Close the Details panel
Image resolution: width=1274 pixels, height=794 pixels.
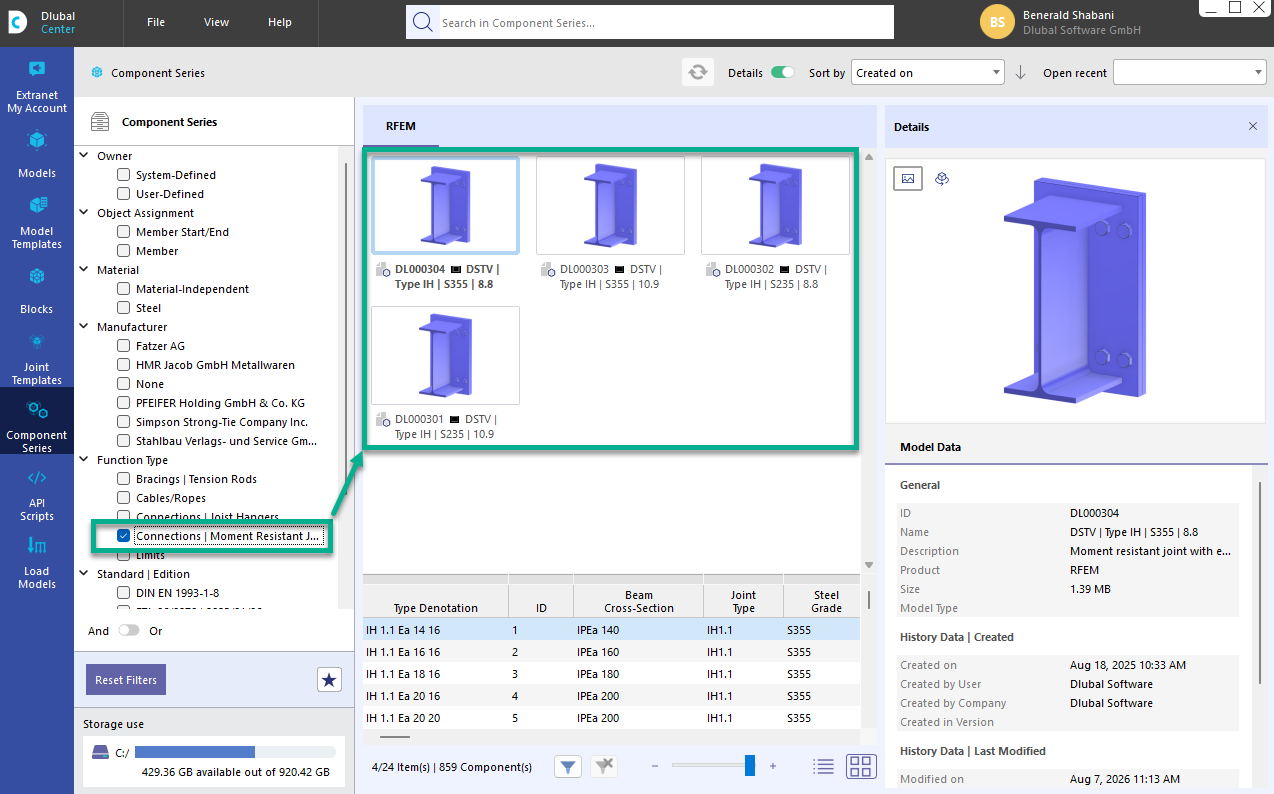pyautogui.click(x=1253, y=127)
